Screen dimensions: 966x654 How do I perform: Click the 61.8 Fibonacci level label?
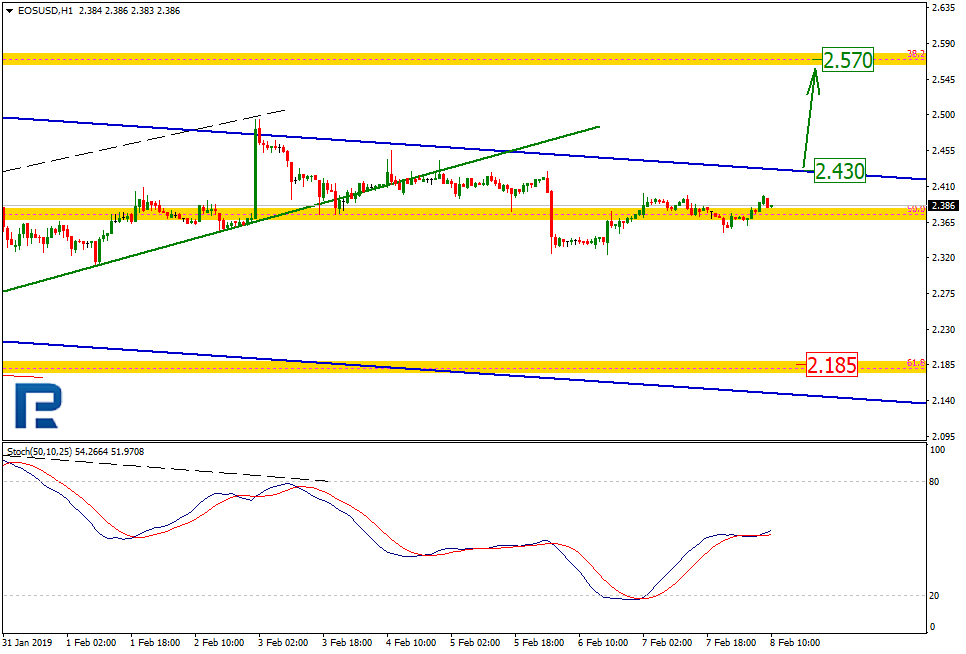pyautogui.click(x=914, y=363)
